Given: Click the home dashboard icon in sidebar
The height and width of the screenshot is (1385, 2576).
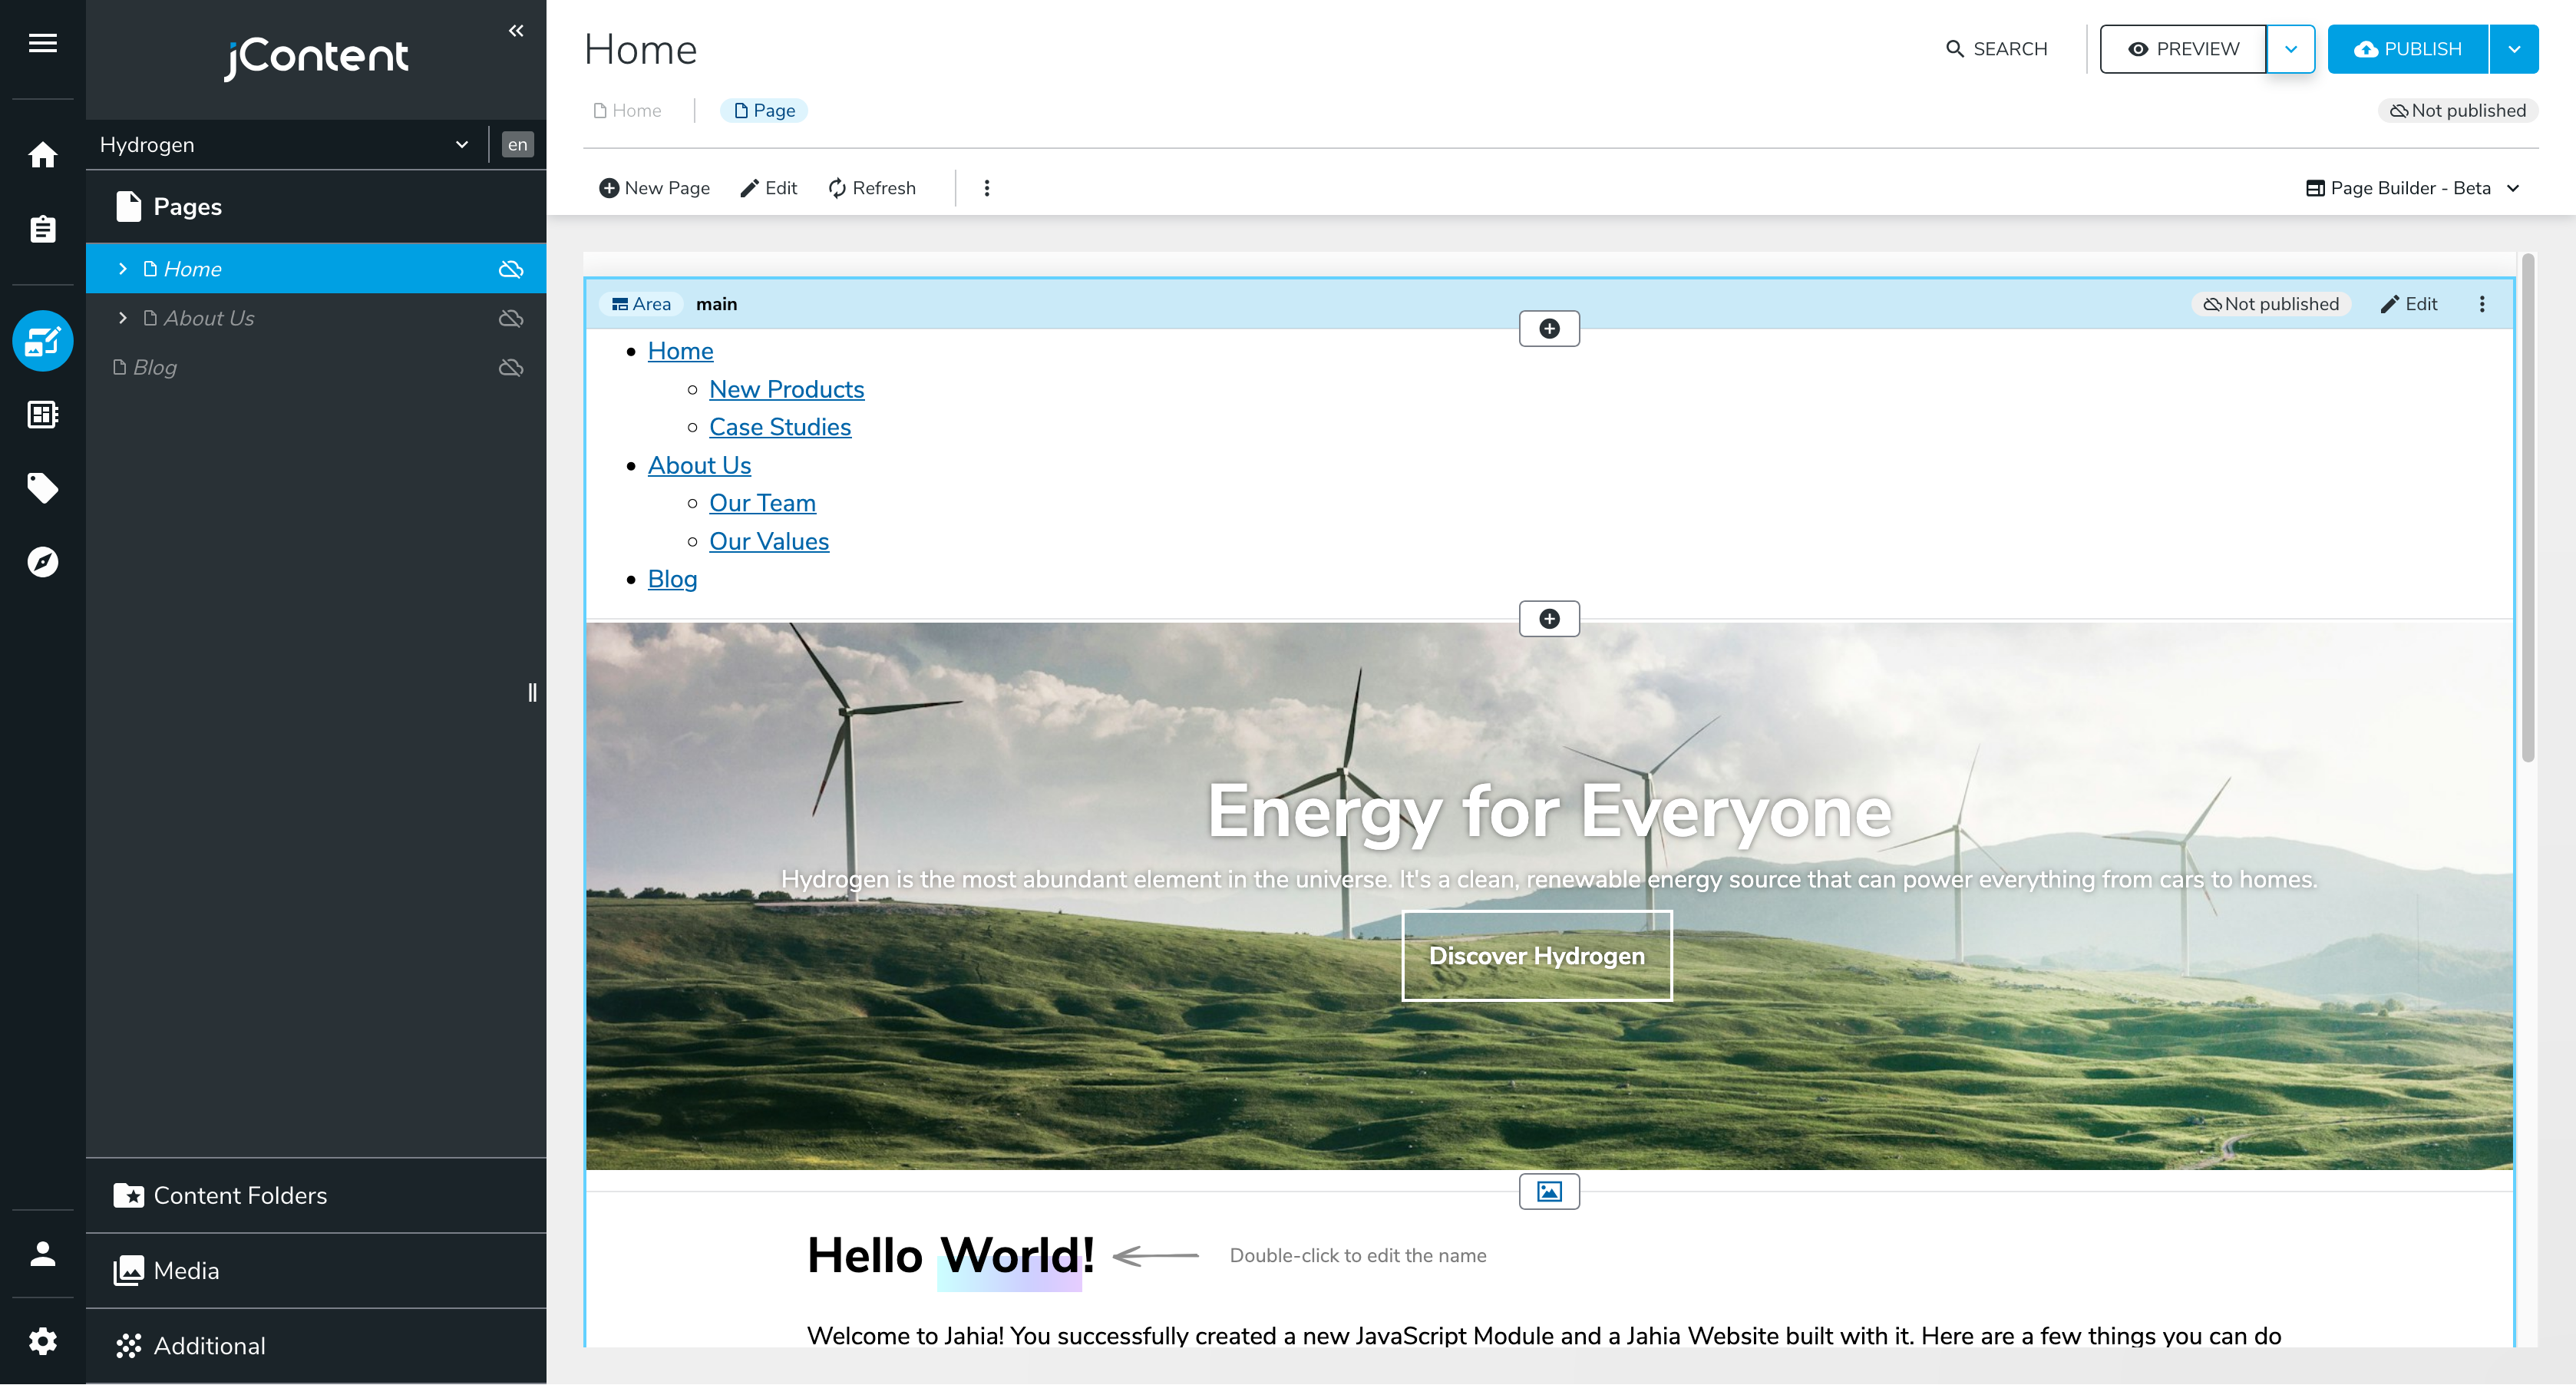Looking at the screenshot, I should pos(42,155).
